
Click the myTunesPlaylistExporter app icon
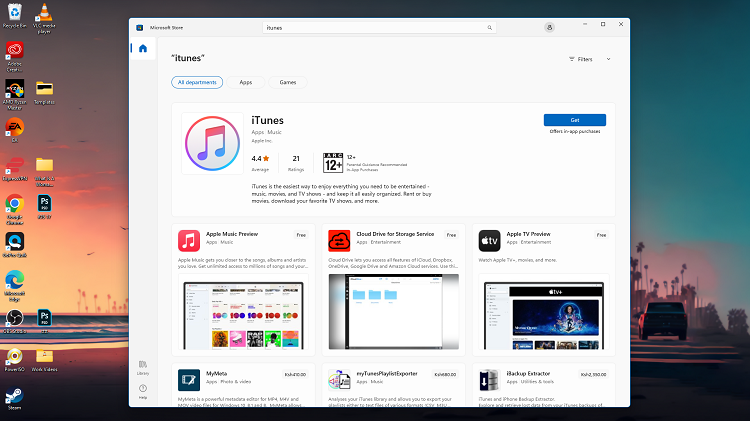[339, 380]
